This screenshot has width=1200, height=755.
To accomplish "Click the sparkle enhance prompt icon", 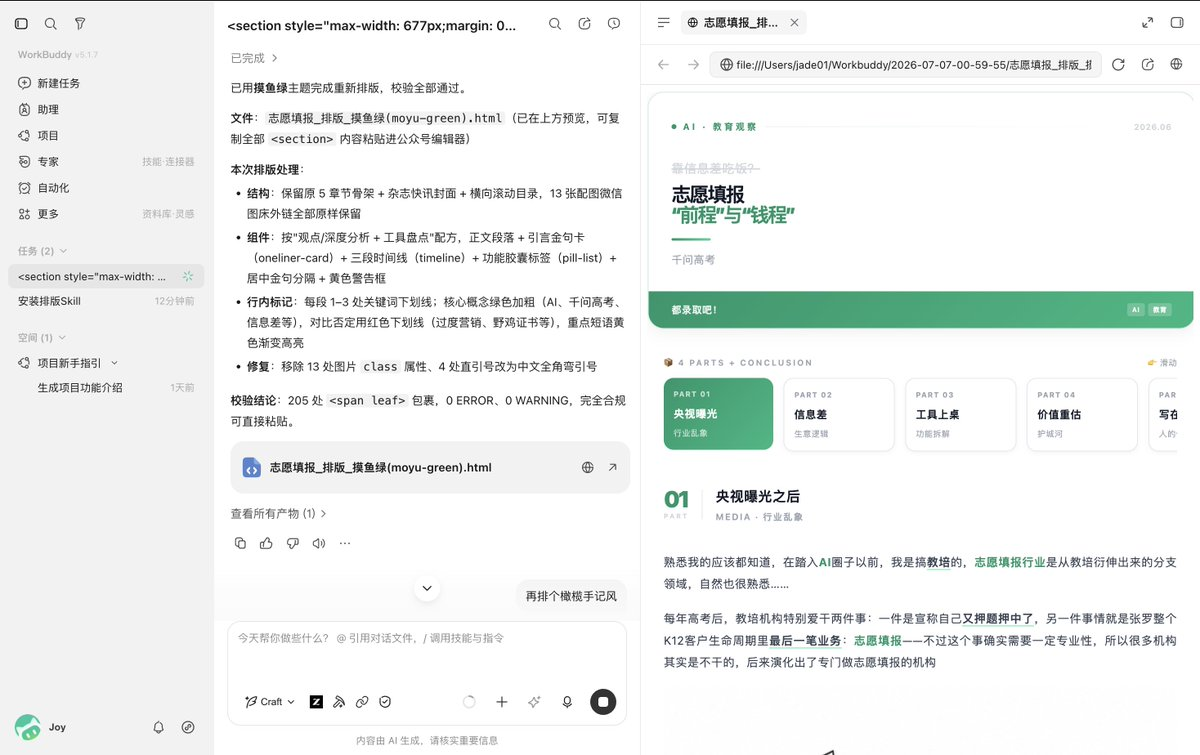I will point(534,702).
